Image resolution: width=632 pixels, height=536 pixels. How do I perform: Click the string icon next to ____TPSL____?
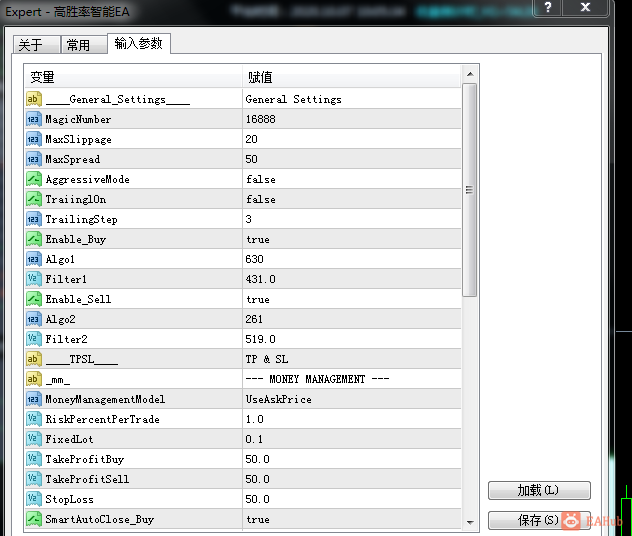tap(34, 359)
